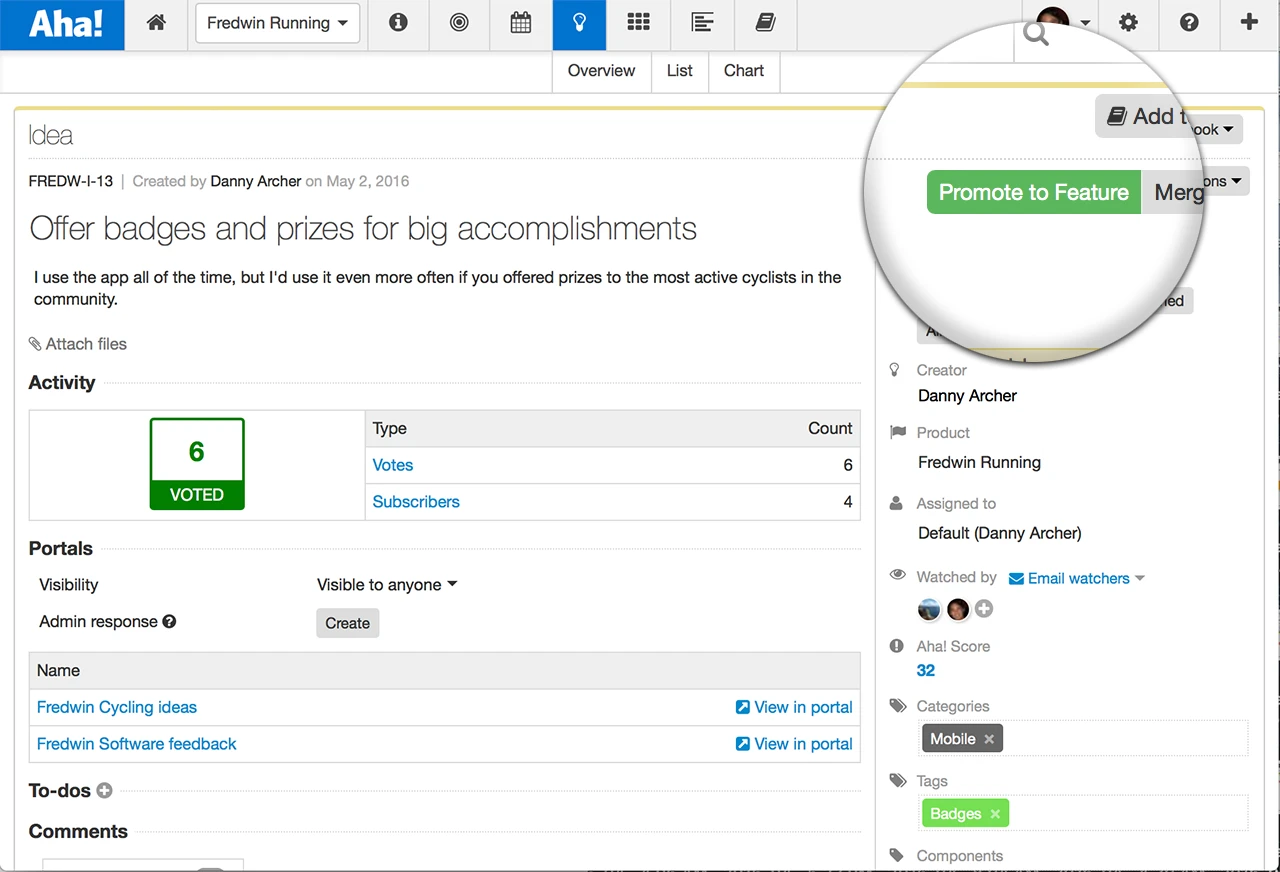Click the second watcher avatar

point(958,609)
